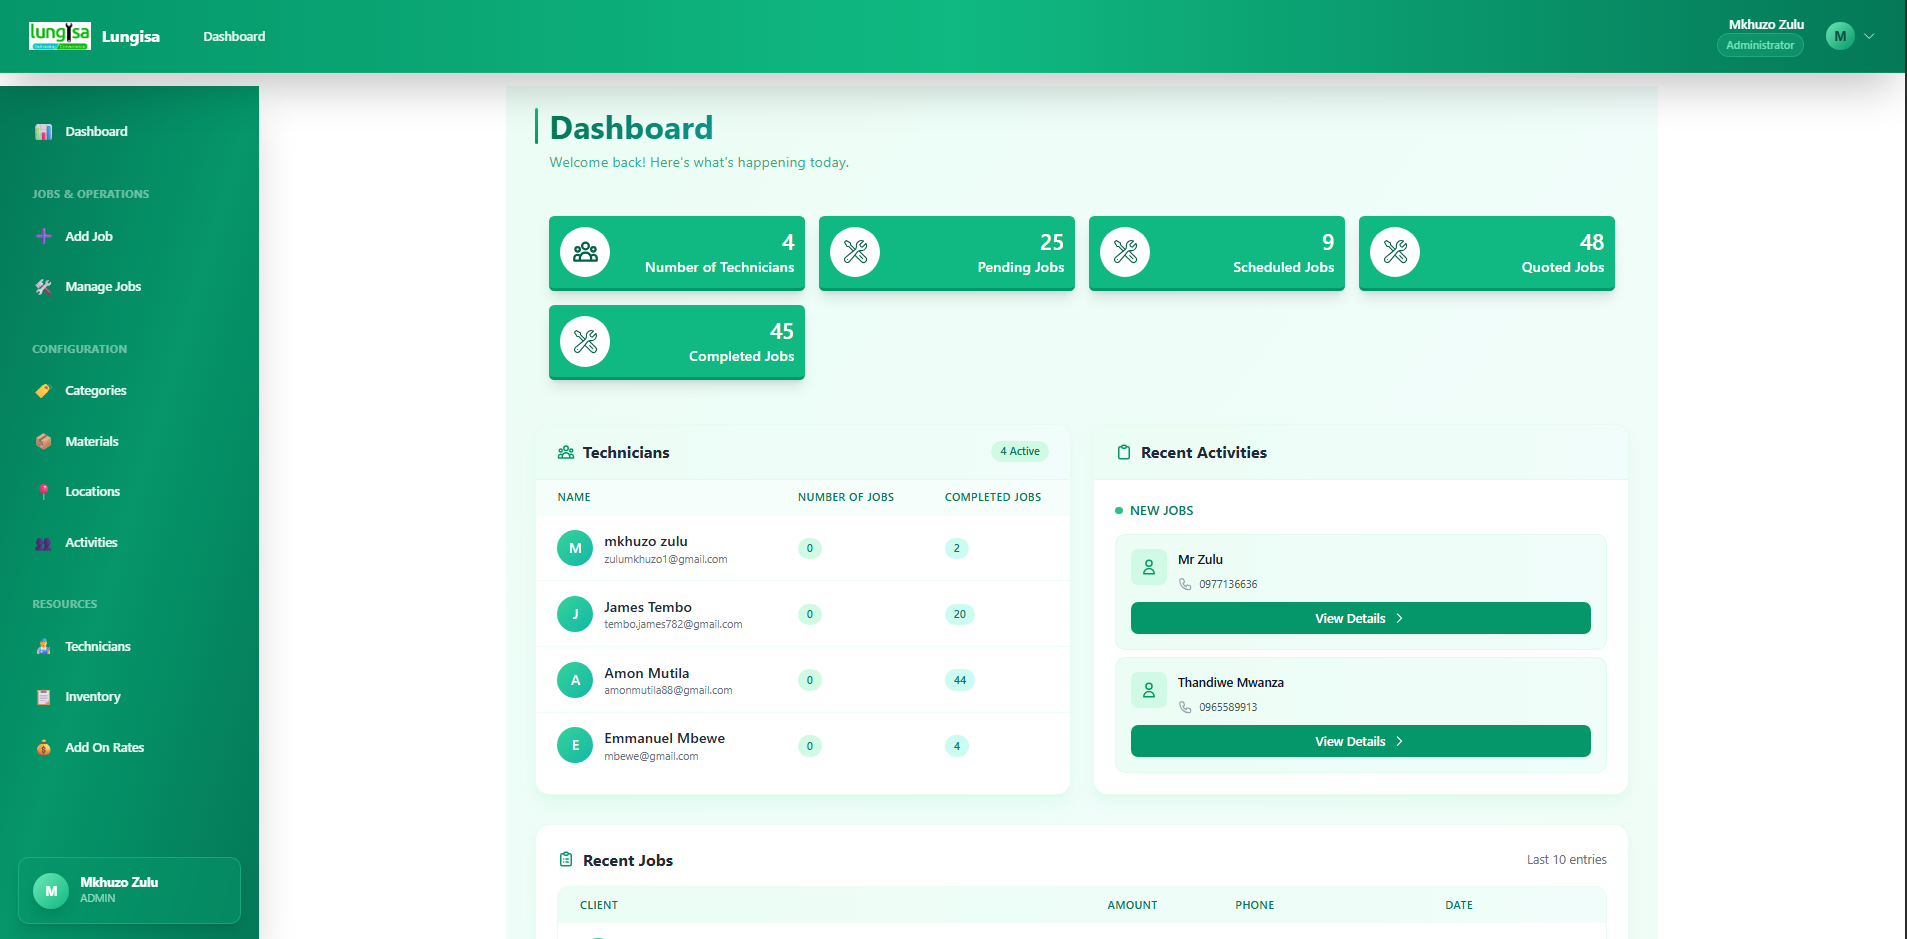
Task: Click the Manage Jobs tools icon
Action: [x=44, y=287]
